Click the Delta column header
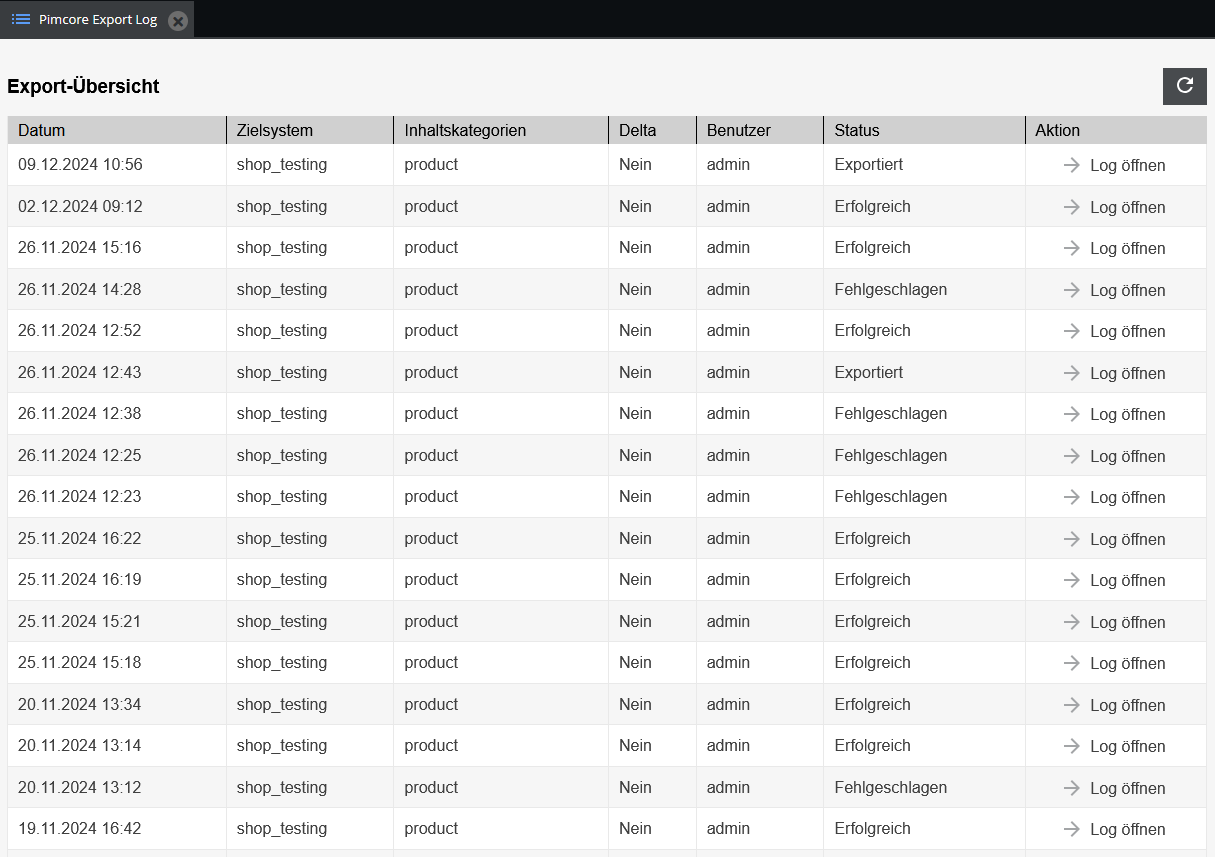 [652, 130]
